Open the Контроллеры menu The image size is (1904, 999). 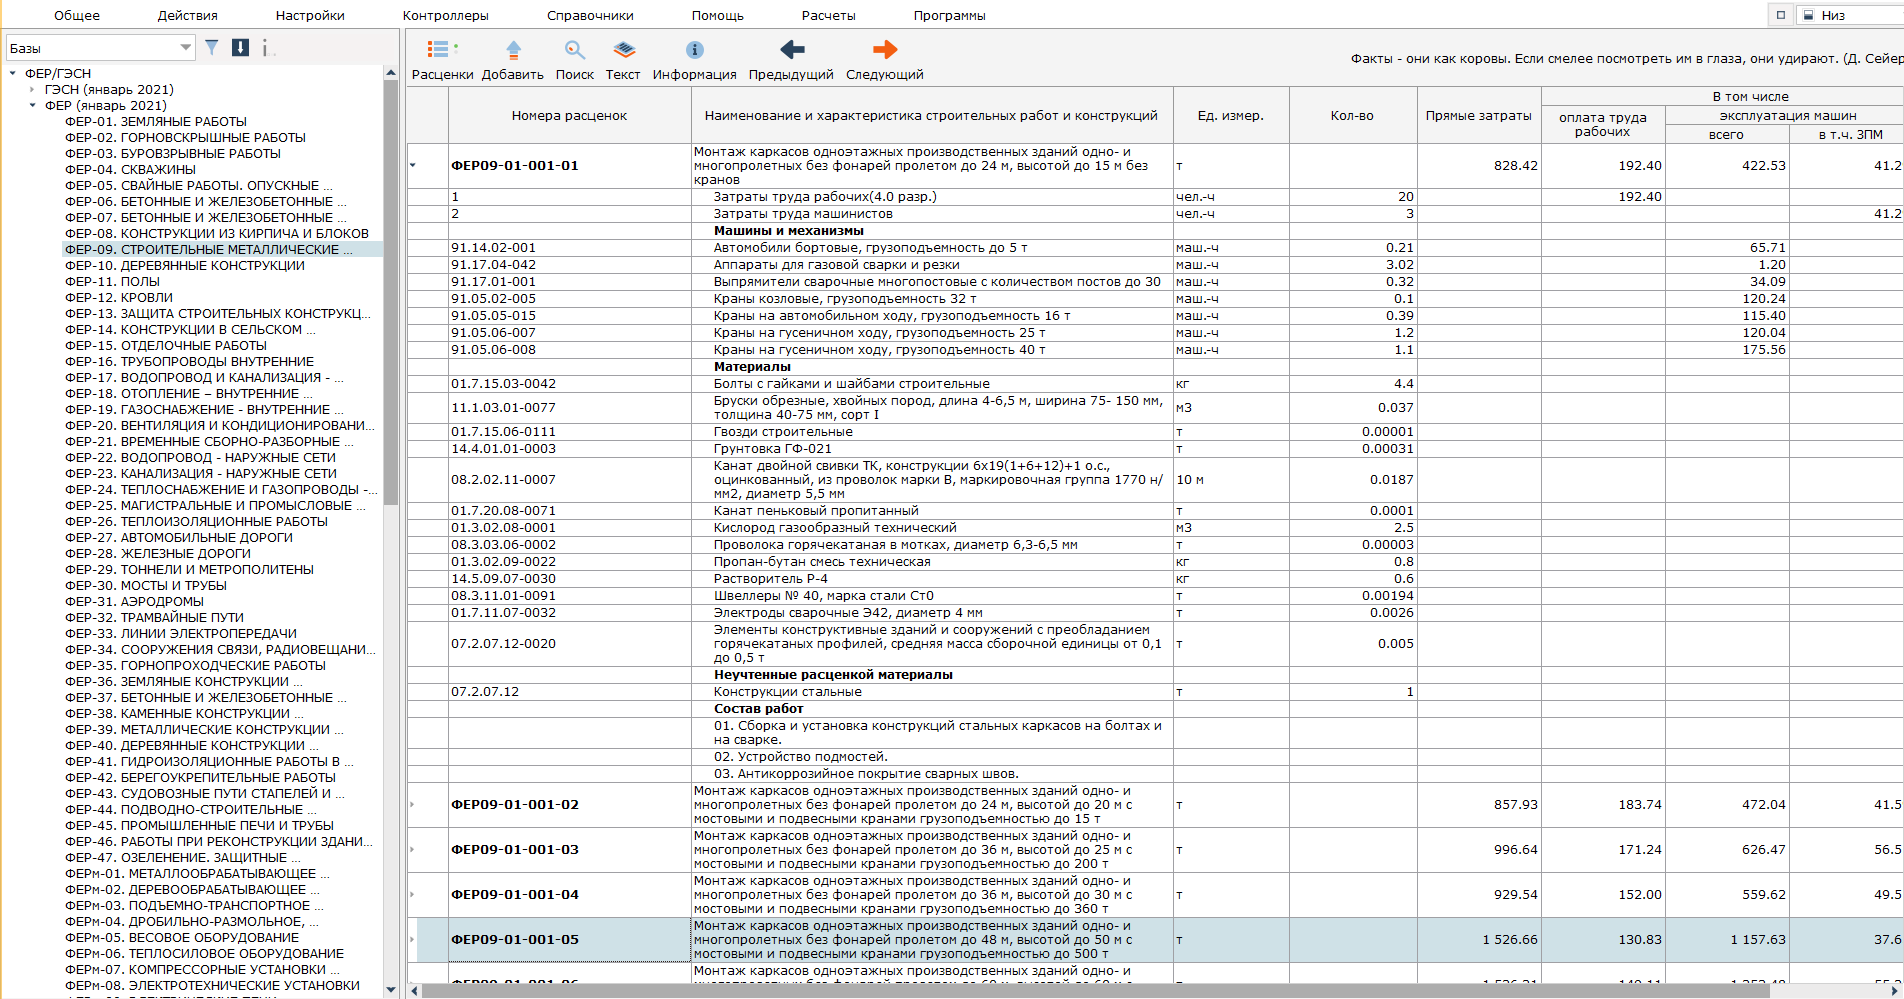pyautogui.click(x=446, y=15)
